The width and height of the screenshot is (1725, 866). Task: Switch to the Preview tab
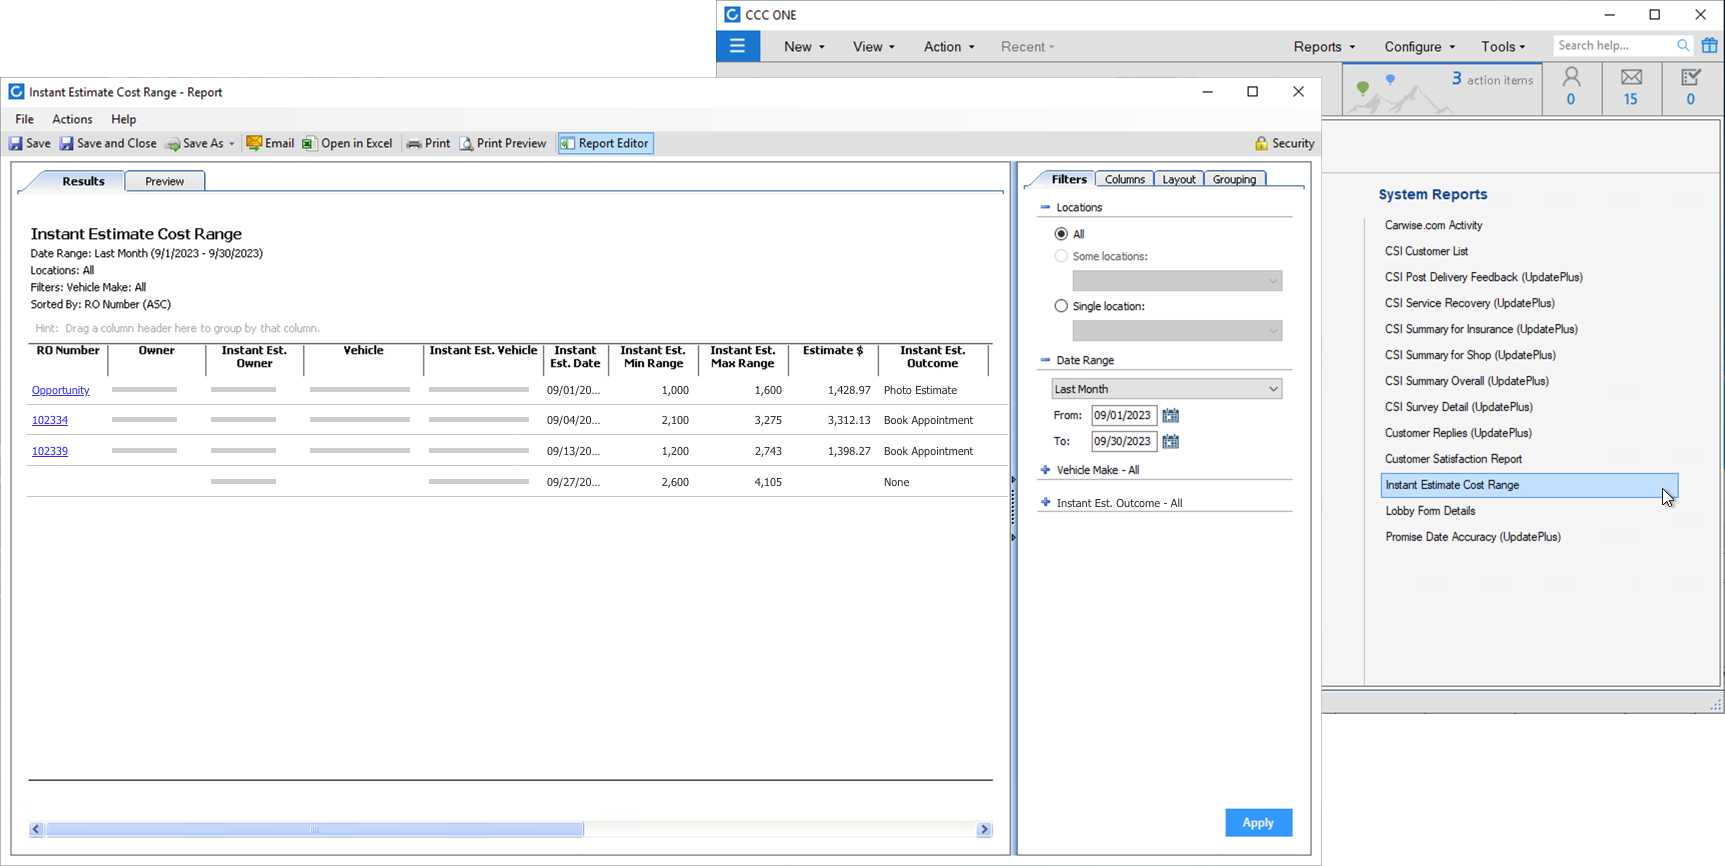pos(164,181)
